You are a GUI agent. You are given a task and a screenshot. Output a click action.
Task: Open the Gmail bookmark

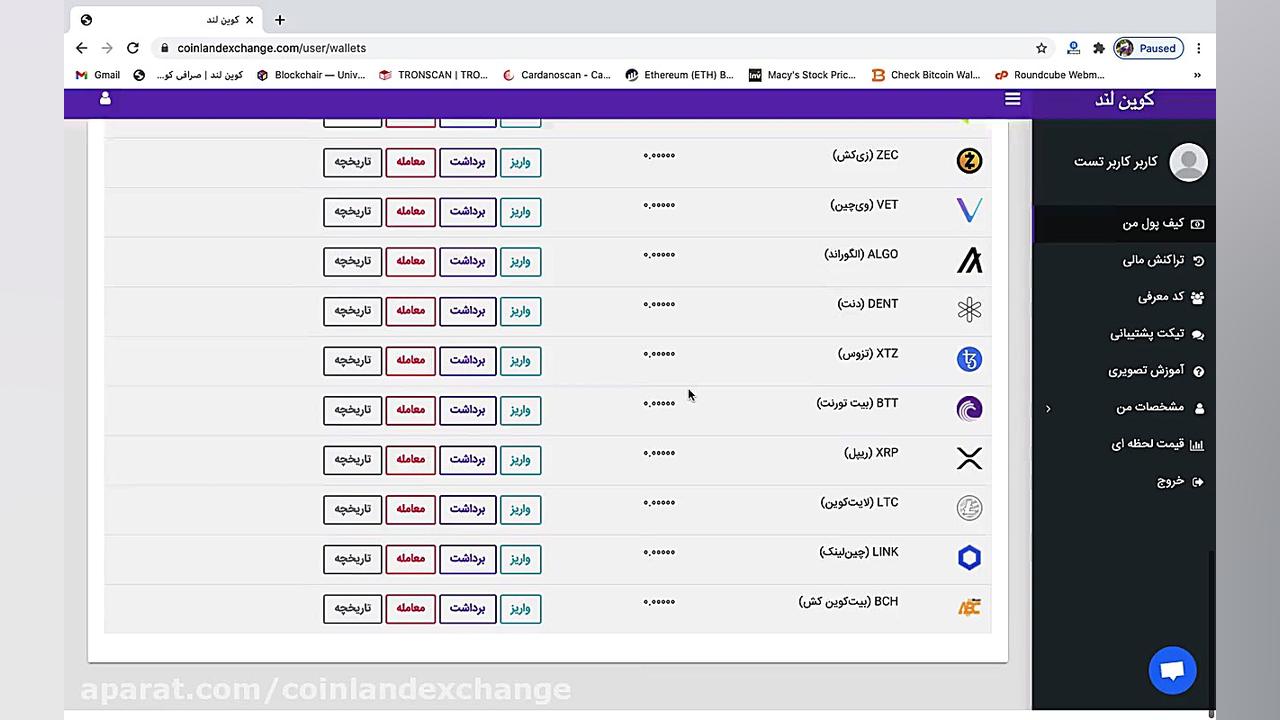98,75
